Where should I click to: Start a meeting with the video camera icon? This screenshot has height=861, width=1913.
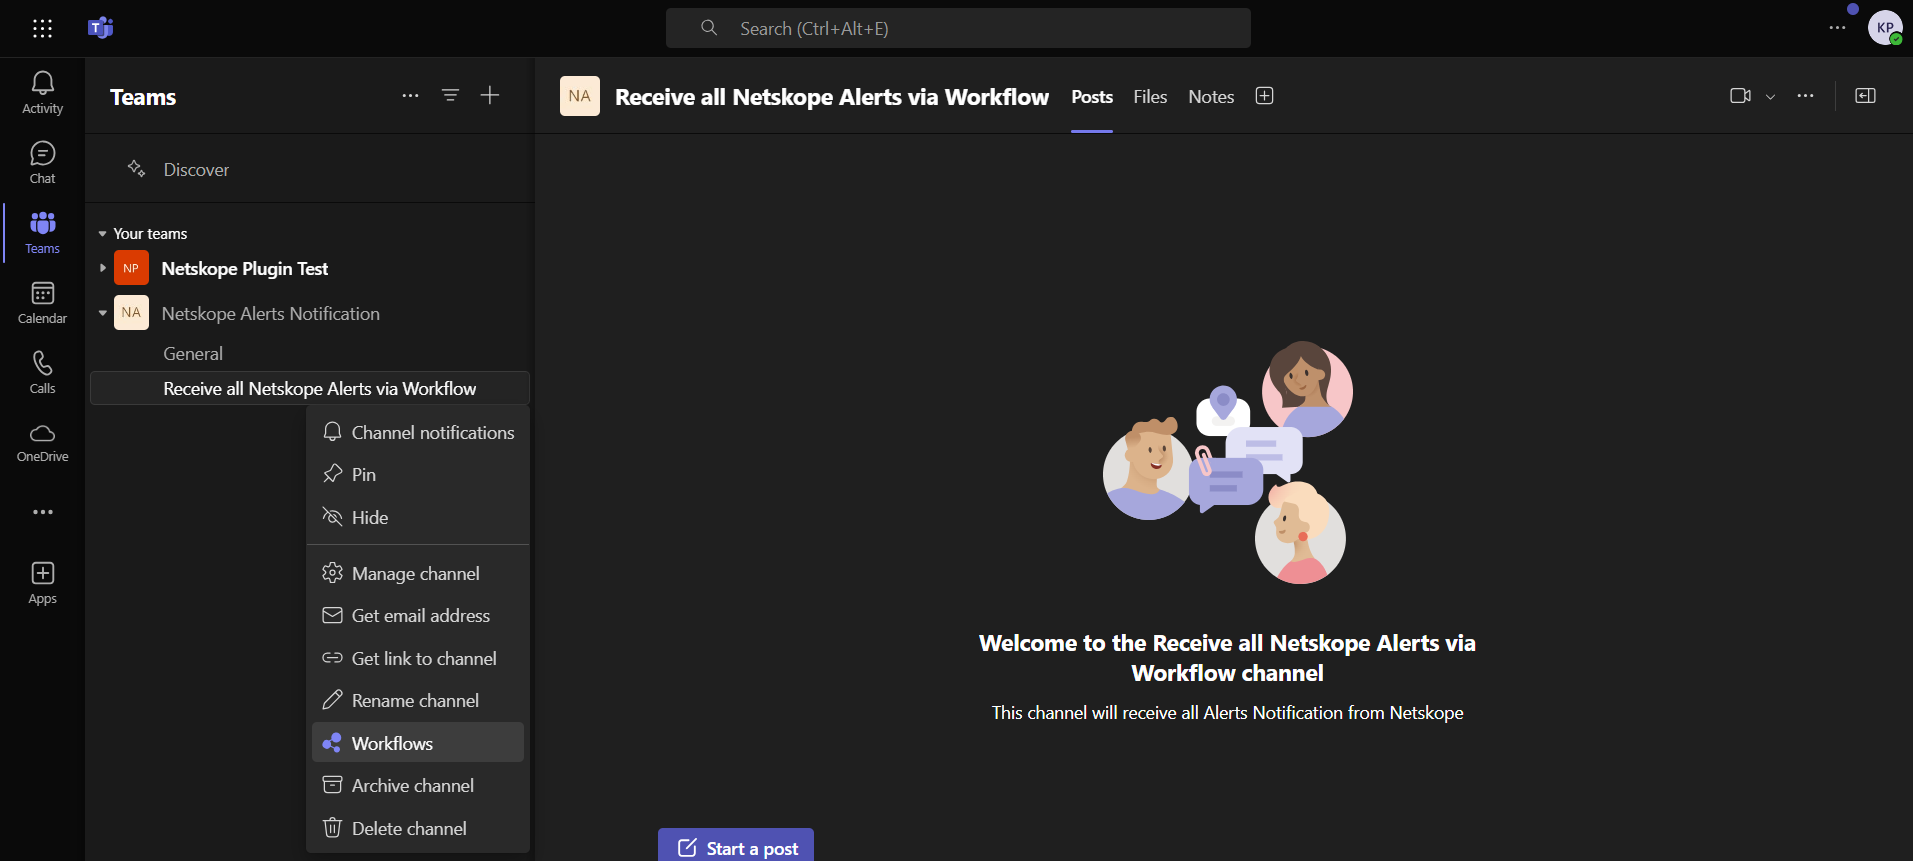pos(1740,96)
